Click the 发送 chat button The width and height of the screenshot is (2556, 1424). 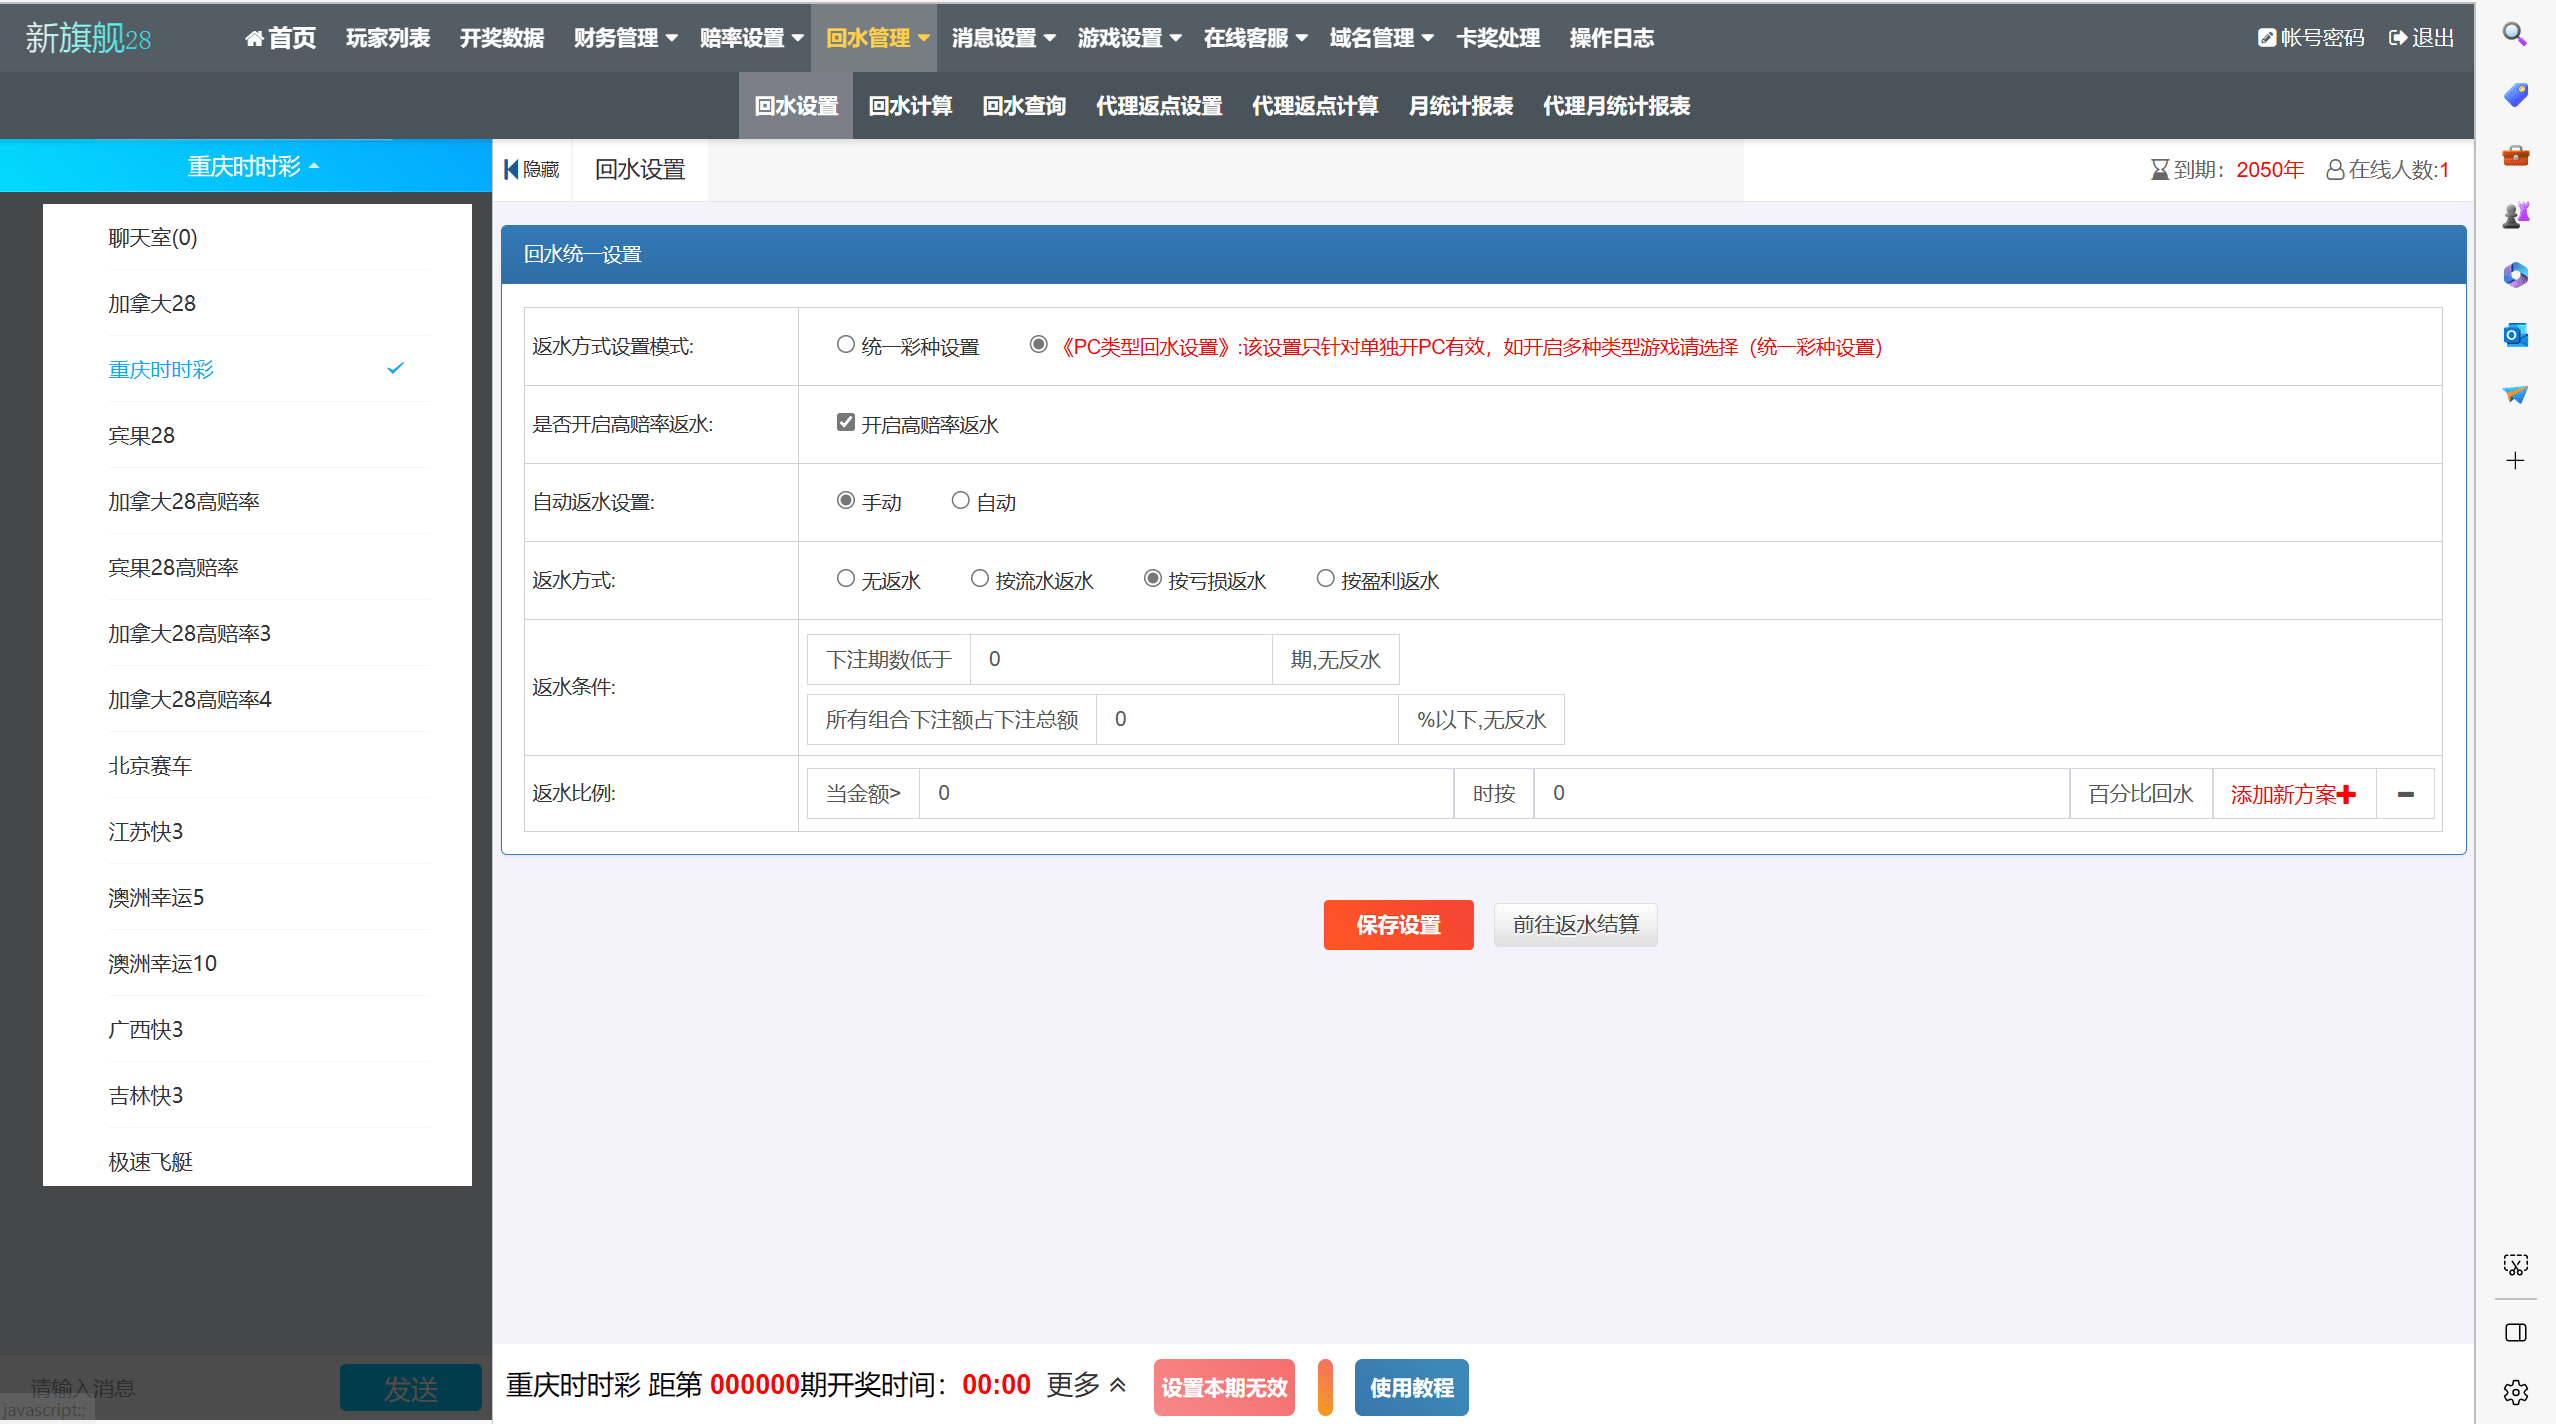(410, 1388)
